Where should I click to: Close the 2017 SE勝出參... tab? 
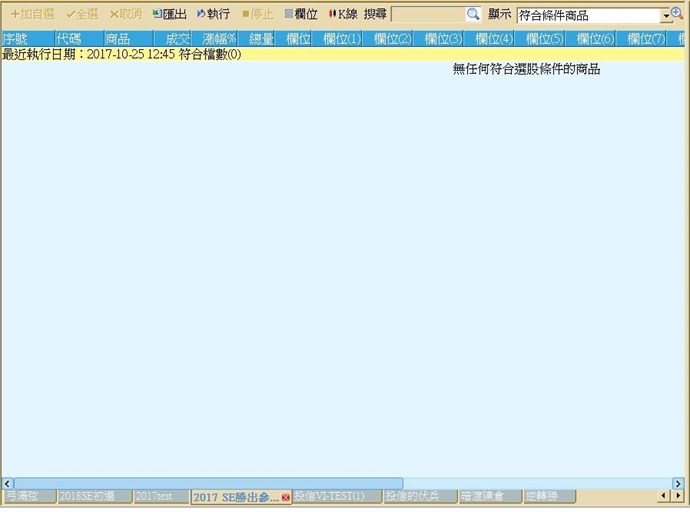point(286,497)
